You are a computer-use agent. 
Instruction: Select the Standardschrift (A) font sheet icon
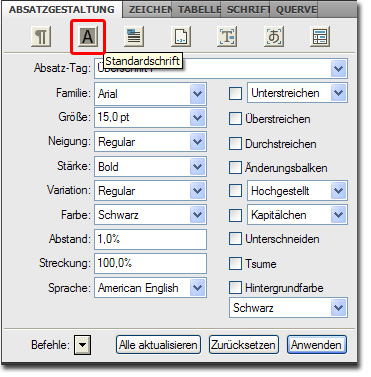click(88, 36)
